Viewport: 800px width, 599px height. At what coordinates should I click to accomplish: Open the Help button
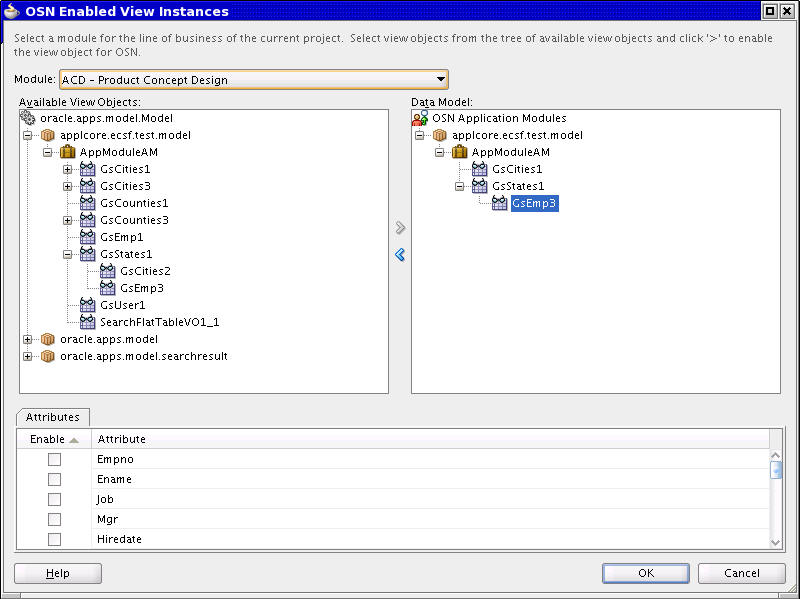tap(58, 573)
